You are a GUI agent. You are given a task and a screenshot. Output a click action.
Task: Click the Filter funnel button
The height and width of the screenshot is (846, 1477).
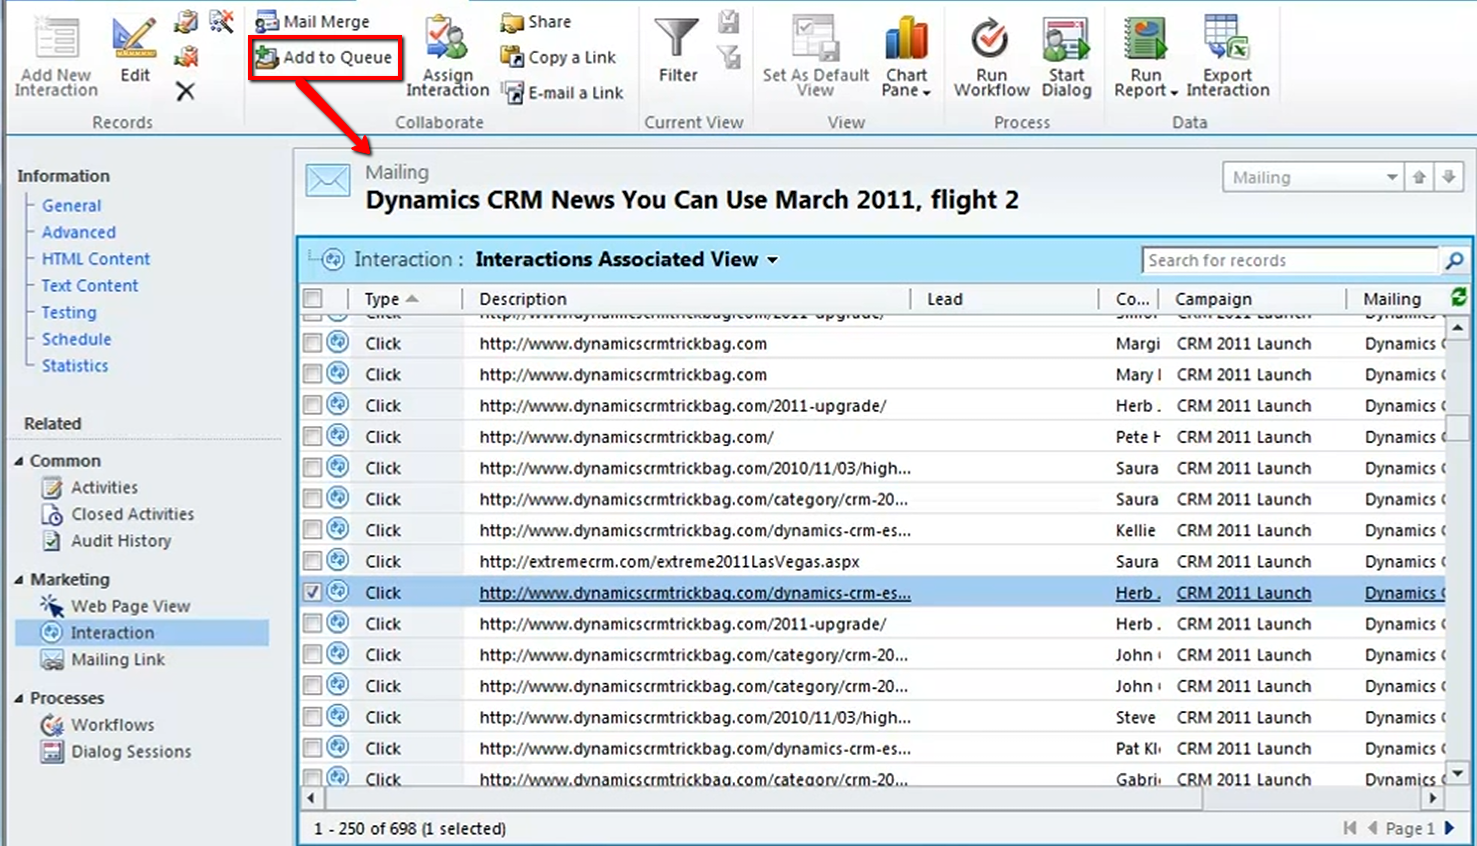pyautogui.click(x=677, y=50)
